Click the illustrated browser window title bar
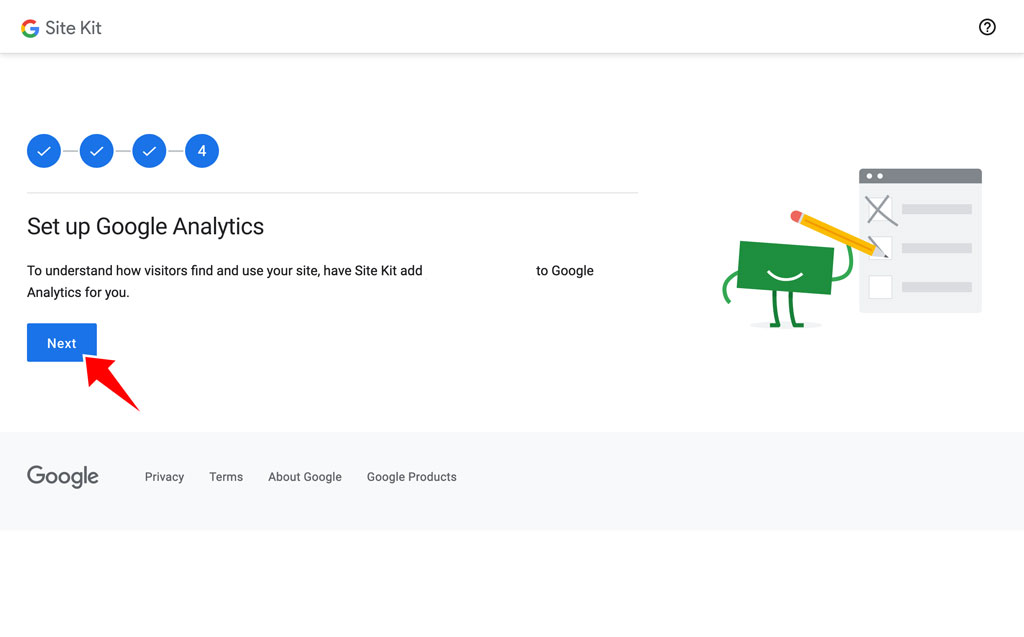Viewport: 1024px width, 637px height. point(920,176)
